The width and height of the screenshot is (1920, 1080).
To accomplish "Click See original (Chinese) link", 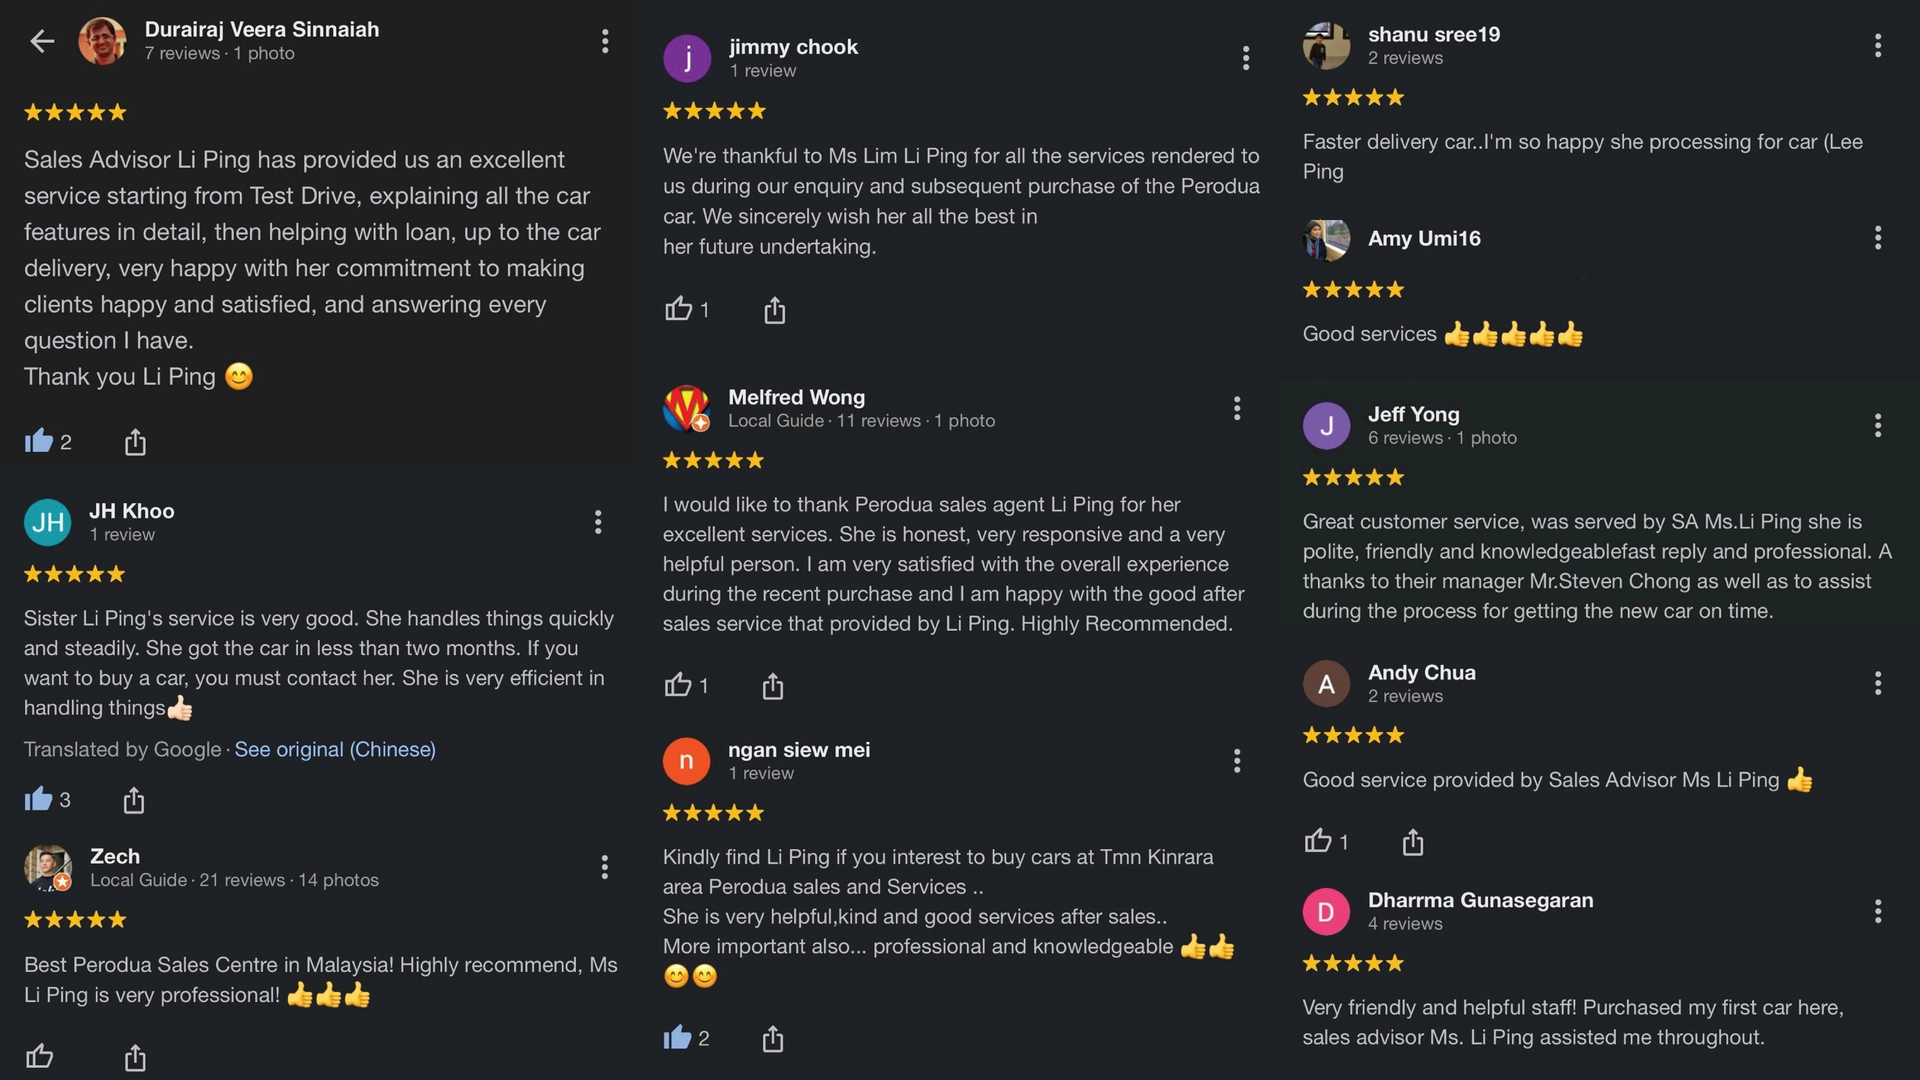I will tap(335, 750).
